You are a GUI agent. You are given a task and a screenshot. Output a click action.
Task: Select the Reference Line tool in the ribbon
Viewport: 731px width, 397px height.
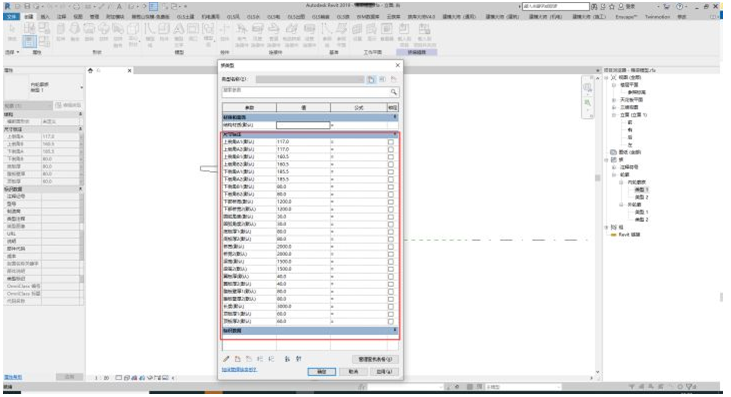(327, 34)
